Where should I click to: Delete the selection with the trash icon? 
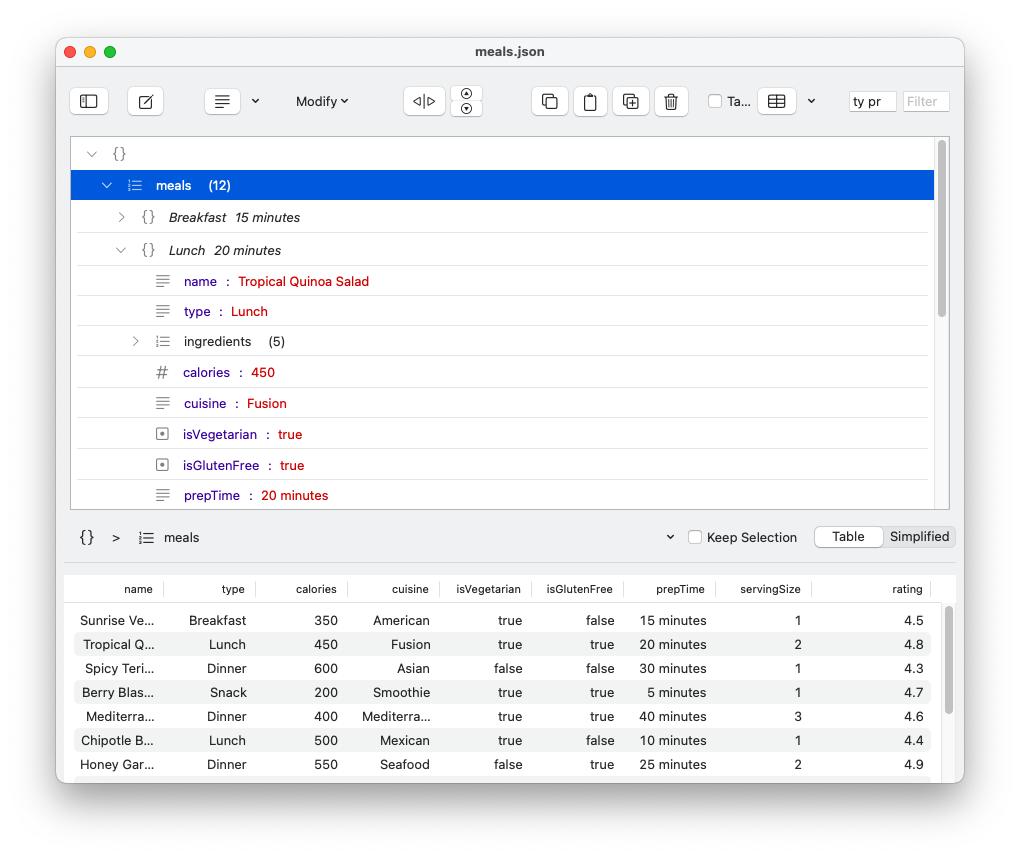point(671,101)
